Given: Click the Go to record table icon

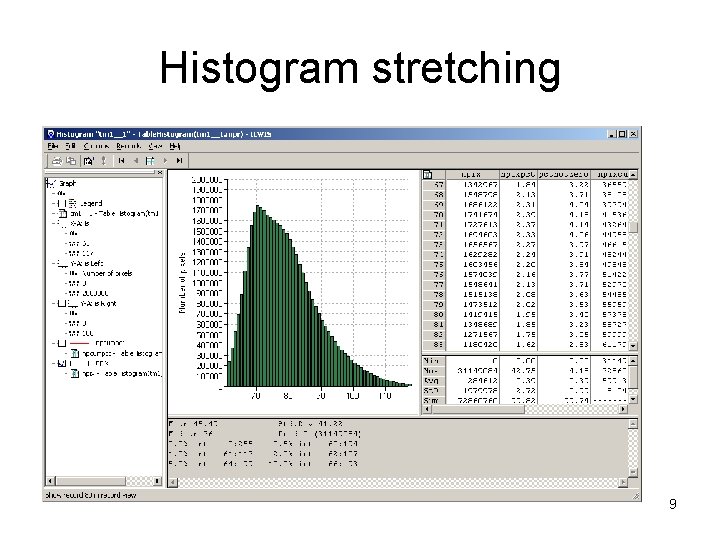Looking at the screenshot, I should click(x=150, y=161).
